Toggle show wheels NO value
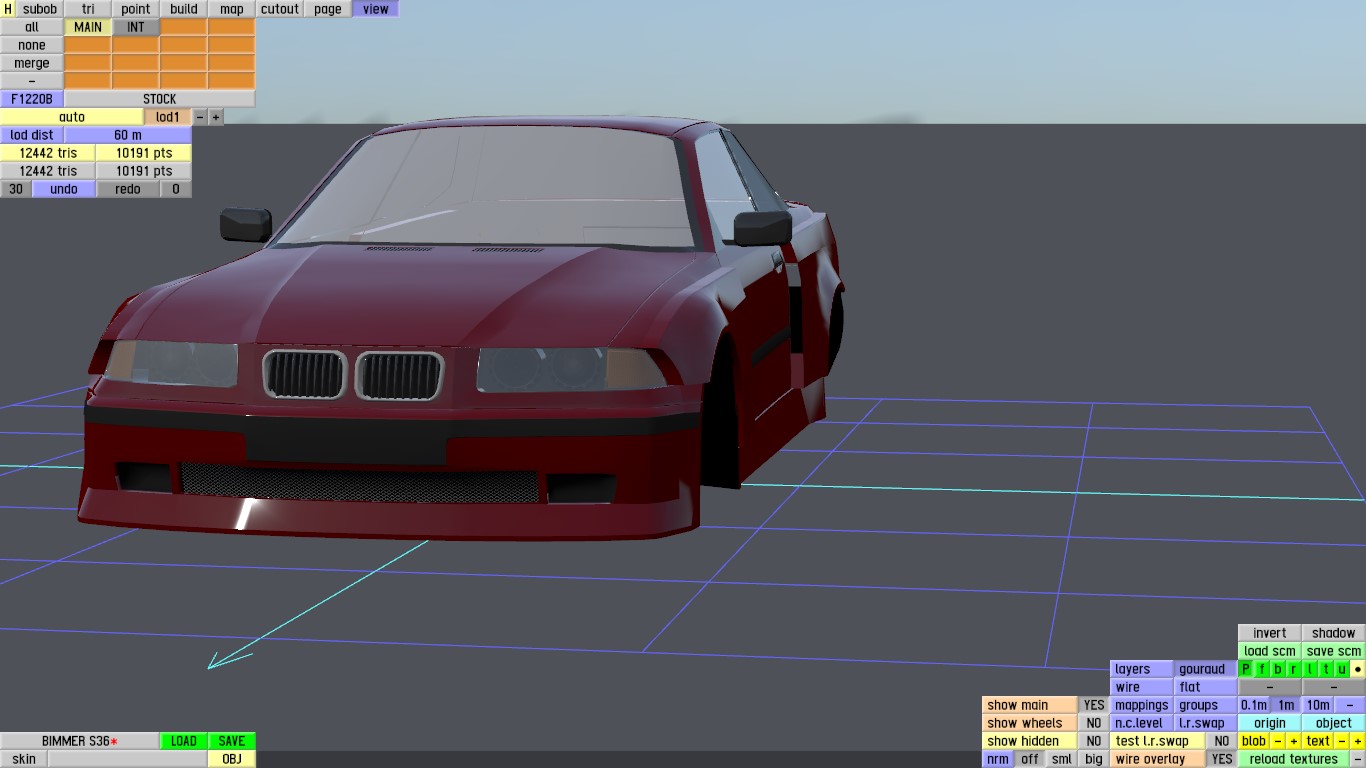Image resolution: width=1366 pixels, height=768 pixels. click(x=1094, y=723)
